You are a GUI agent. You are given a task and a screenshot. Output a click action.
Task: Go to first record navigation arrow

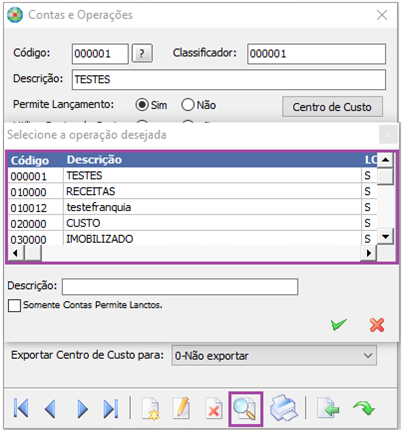(x=21, y=408)
